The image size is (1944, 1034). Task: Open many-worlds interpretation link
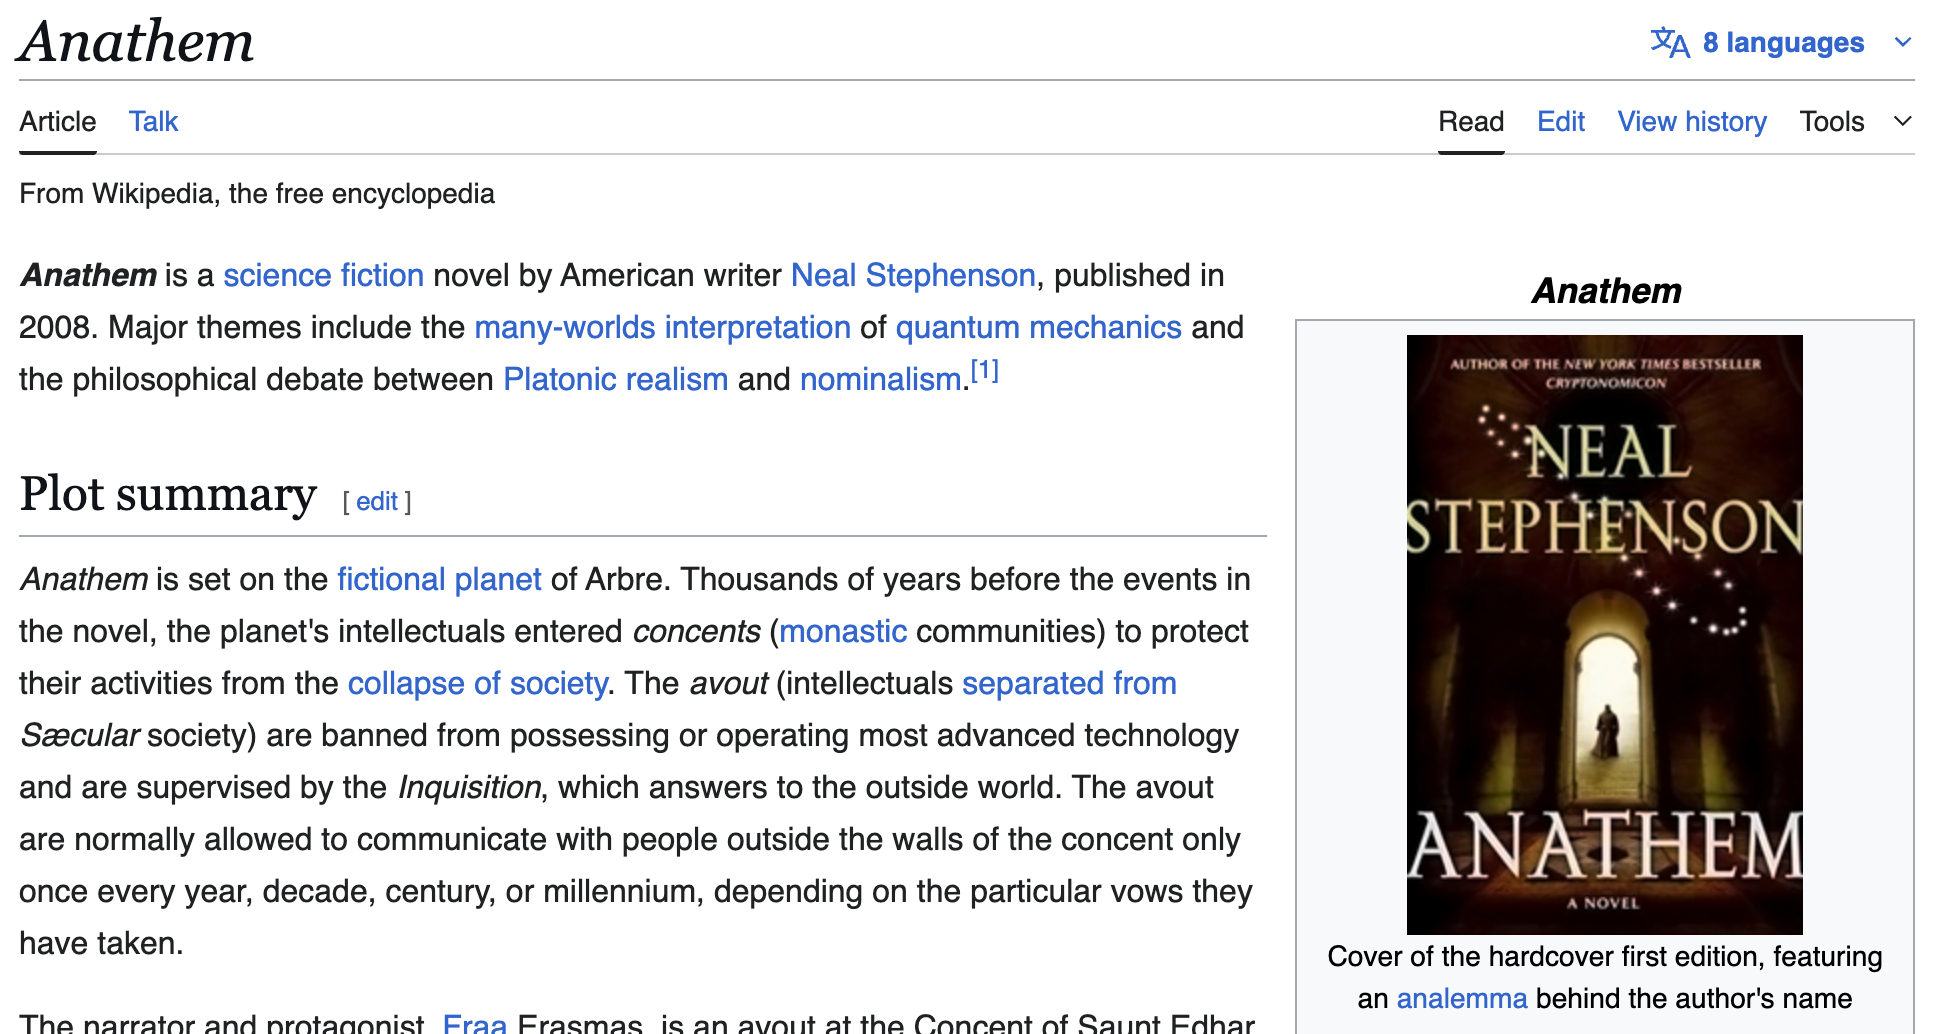[662, 327]
